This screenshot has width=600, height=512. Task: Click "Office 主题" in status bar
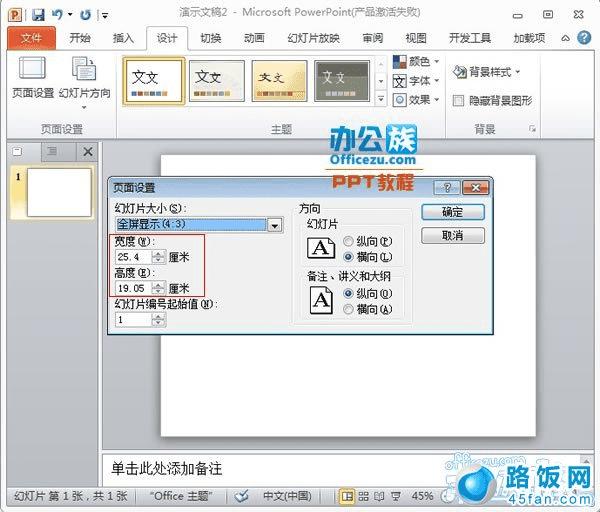point(181,496)
